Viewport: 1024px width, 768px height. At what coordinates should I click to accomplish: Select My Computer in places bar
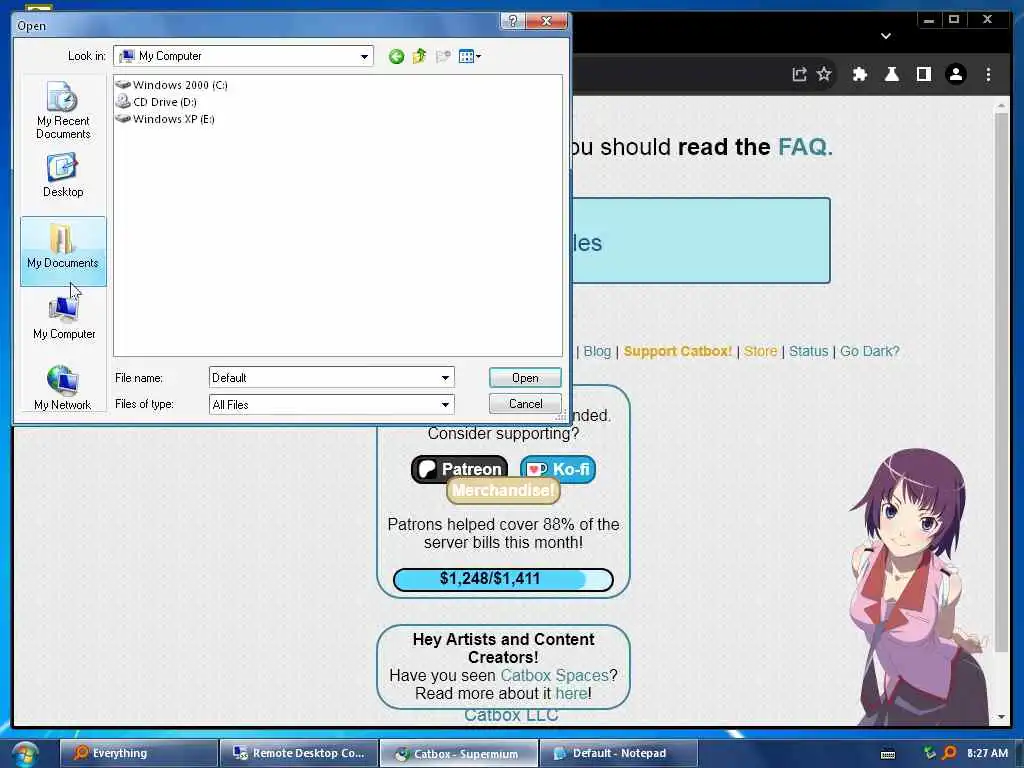coord(64,319)
